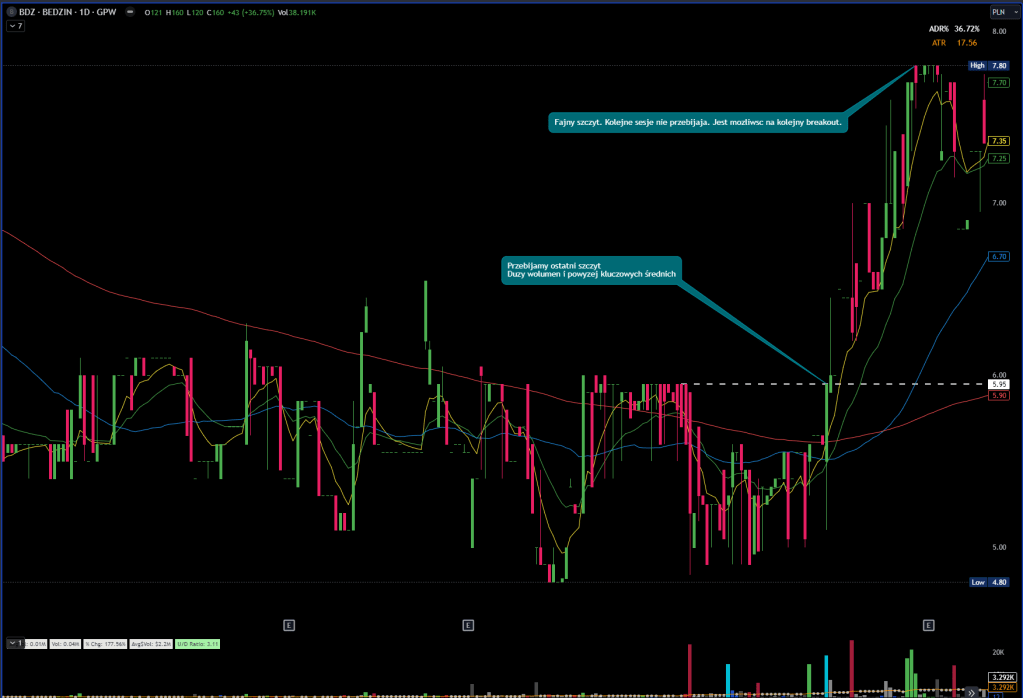Expand the volume pane legend showing 1
The width and height of the screenshot is (1023, 698).
coord(14,643)
